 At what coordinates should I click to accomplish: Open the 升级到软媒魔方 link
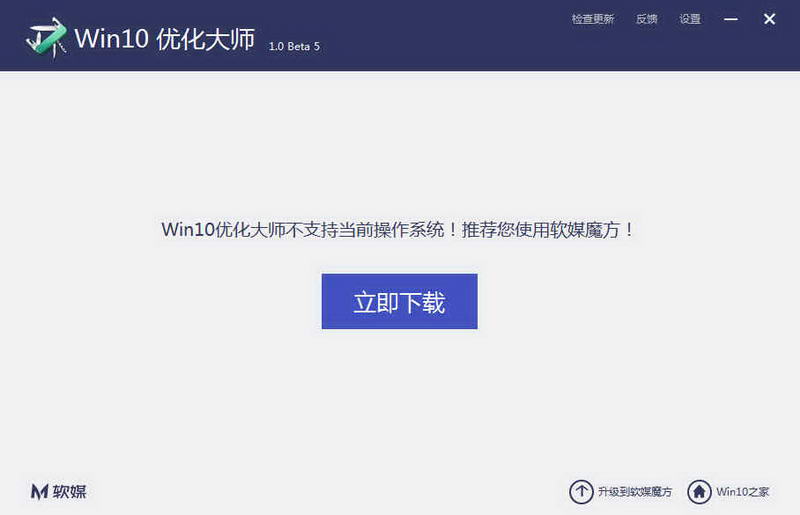(x=635, y=492)
